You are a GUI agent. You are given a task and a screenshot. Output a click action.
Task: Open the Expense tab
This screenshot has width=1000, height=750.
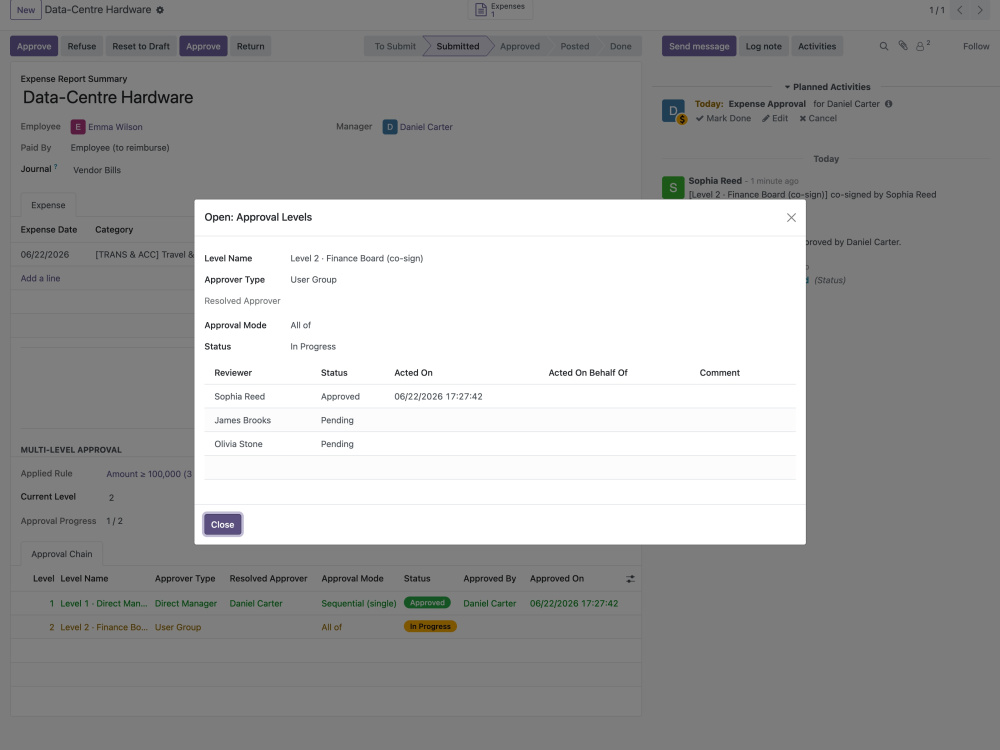click(48, 205)
